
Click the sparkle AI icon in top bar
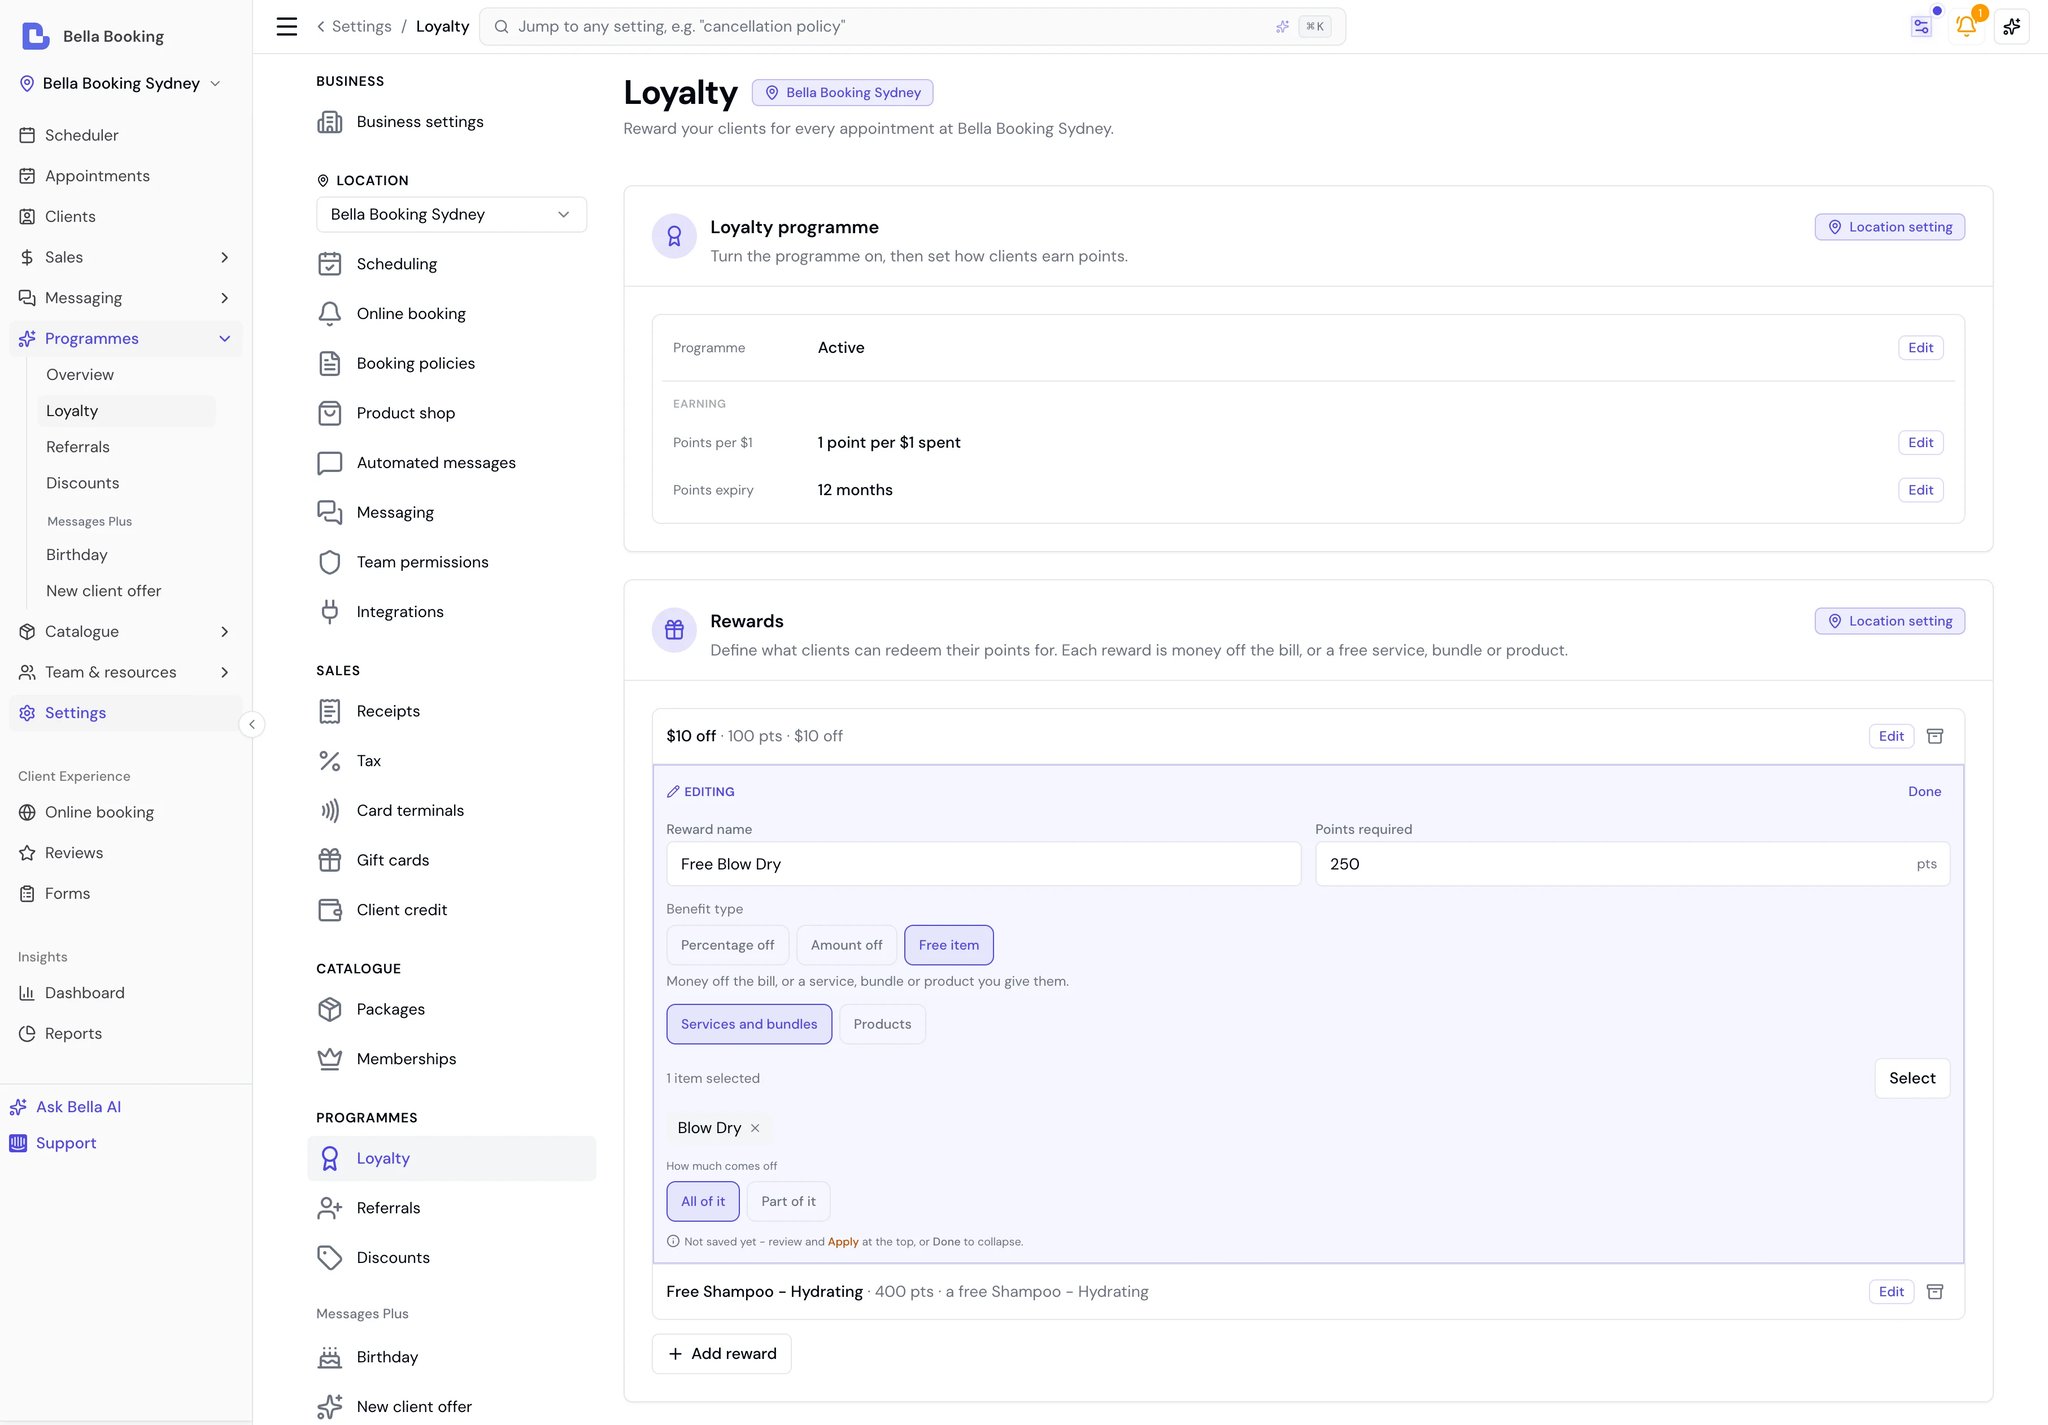click(x=2012, y=27)
